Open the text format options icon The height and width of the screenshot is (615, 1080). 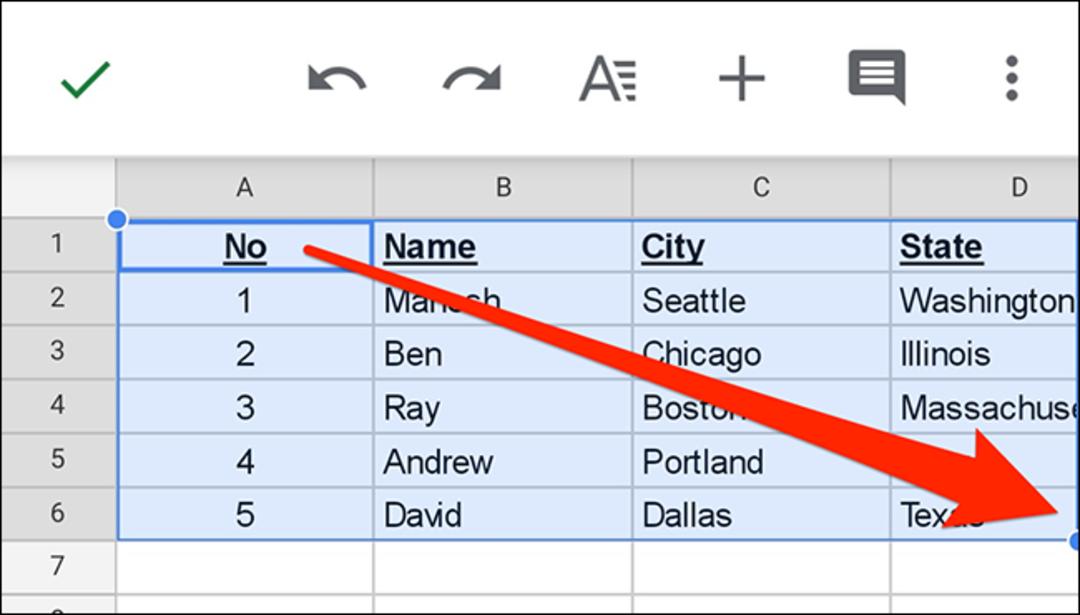click(x=608, y=79)
